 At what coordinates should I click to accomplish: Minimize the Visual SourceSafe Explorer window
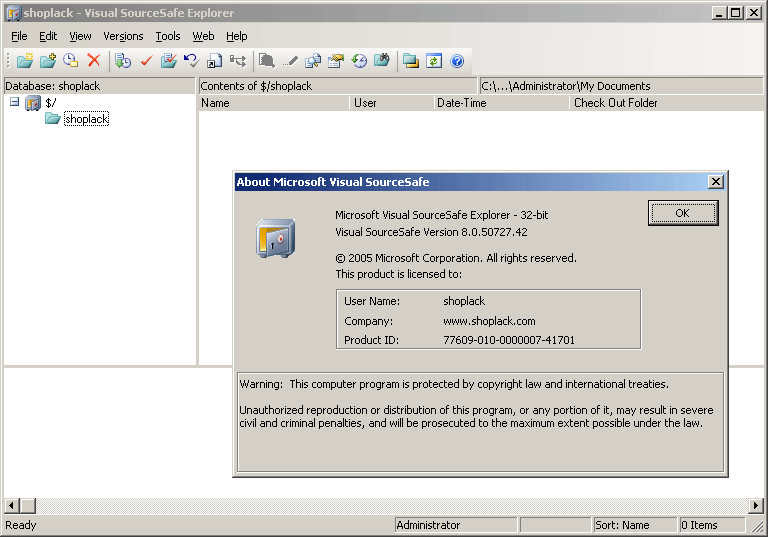(x=719, y=13)
